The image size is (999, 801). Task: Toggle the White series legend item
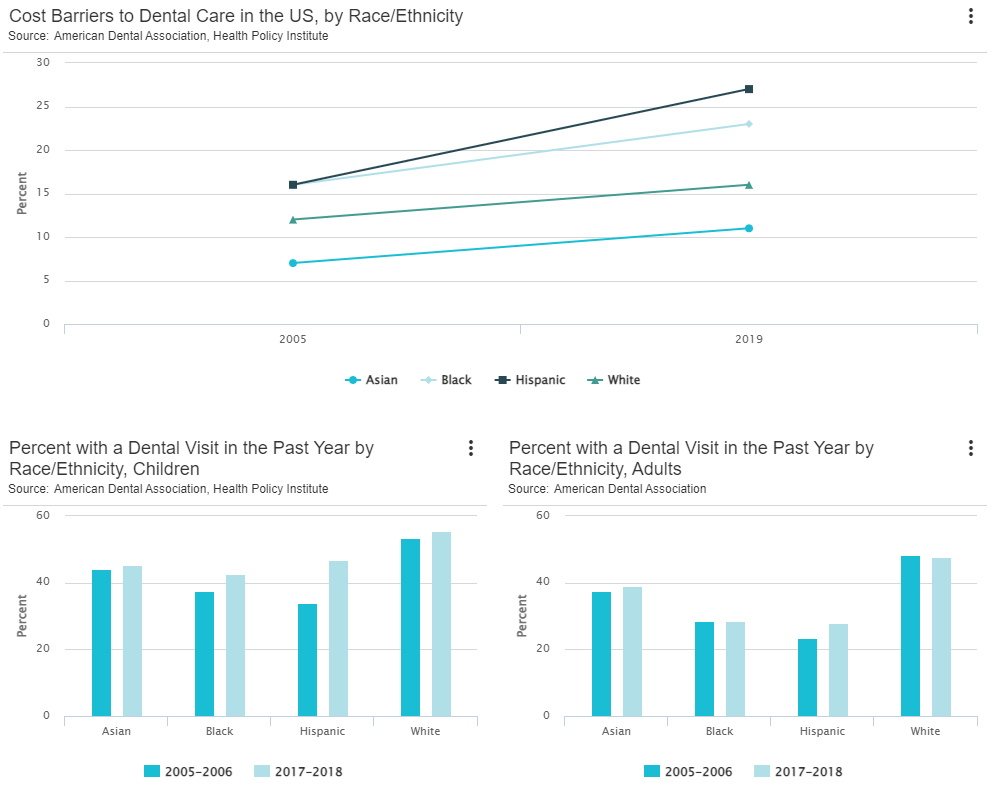[614, 380]
